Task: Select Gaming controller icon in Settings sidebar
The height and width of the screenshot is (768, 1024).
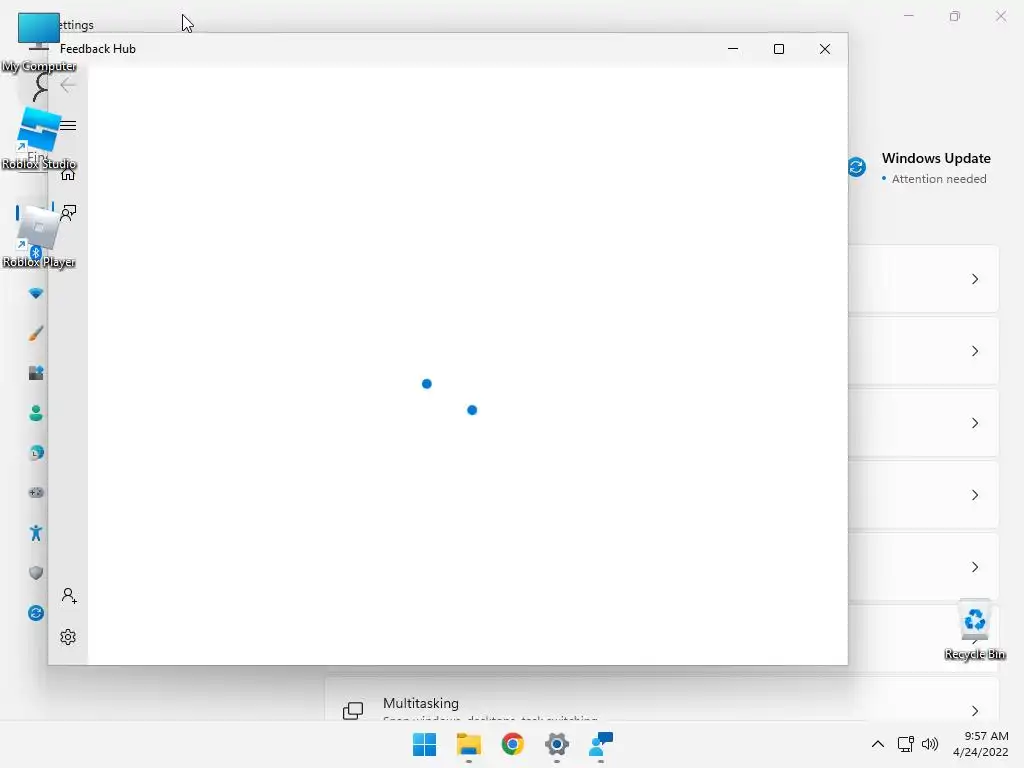Action: [36, 492]
